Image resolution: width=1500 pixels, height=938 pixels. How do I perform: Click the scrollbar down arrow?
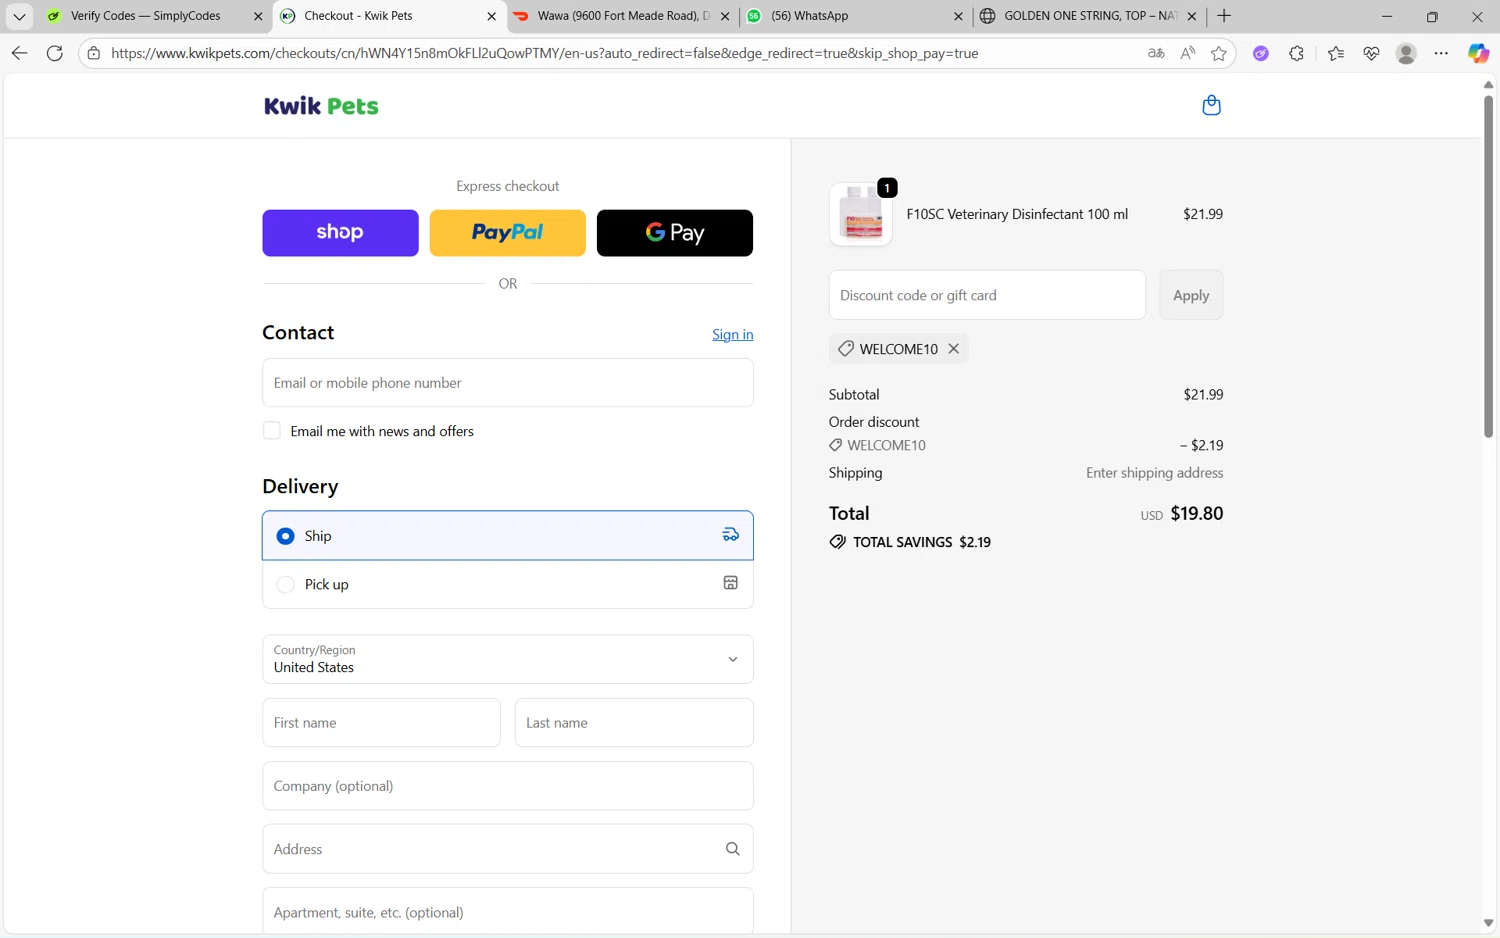(x=1488, y=923)
